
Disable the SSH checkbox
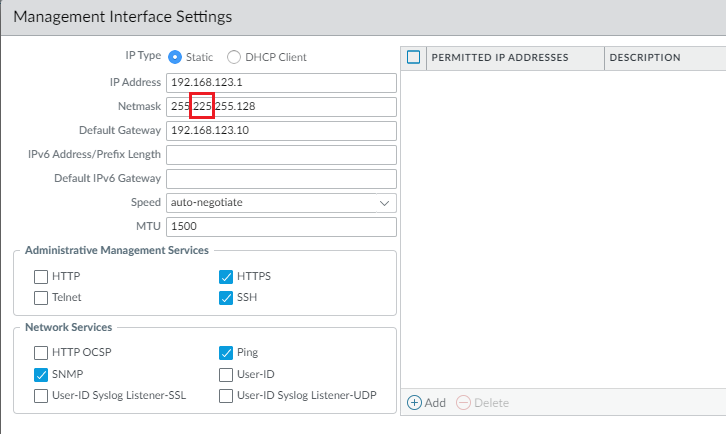coord(226,297)
